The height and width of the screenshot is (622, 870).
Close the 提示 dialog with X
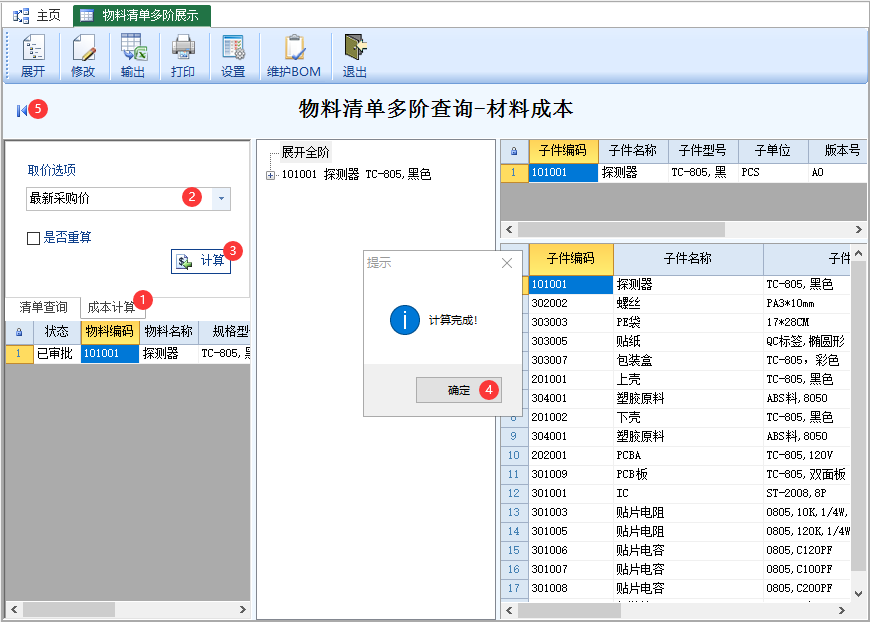[507, 263]
